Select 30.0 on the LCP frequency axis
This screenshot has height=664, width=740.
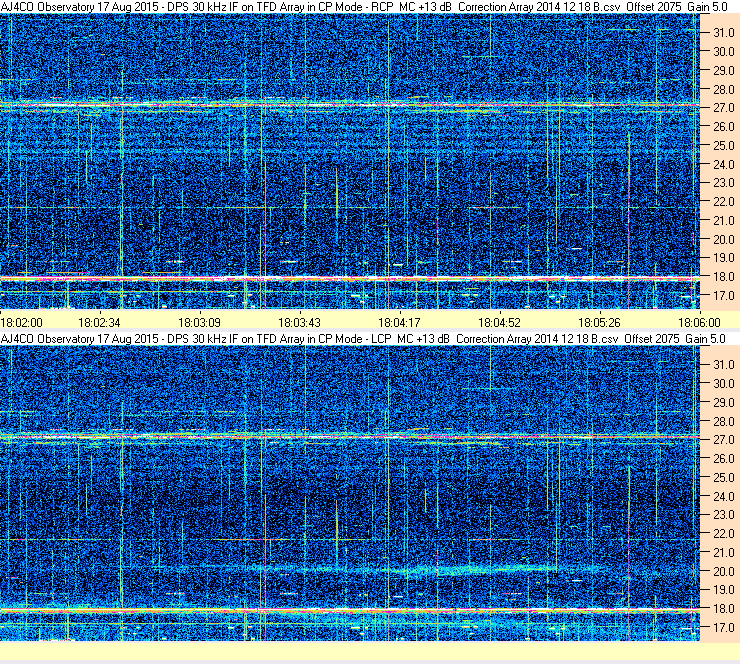723,384
